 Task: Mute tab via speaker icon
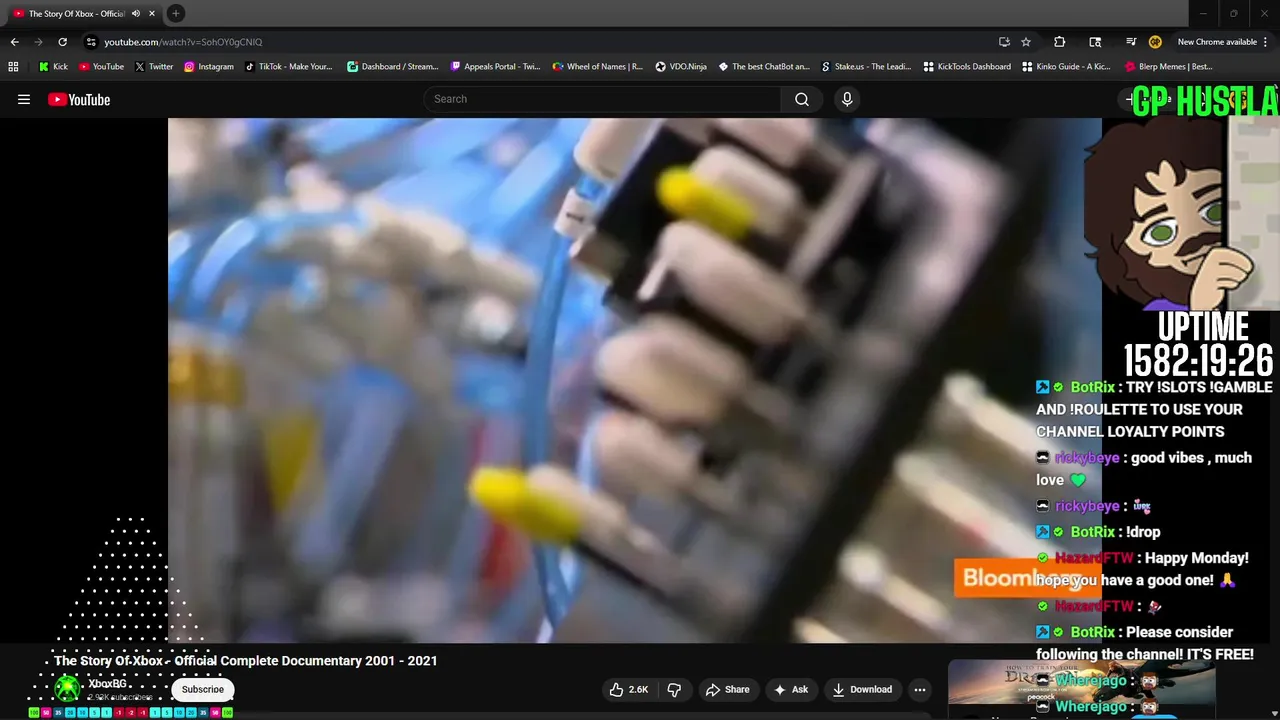[136, 14]
